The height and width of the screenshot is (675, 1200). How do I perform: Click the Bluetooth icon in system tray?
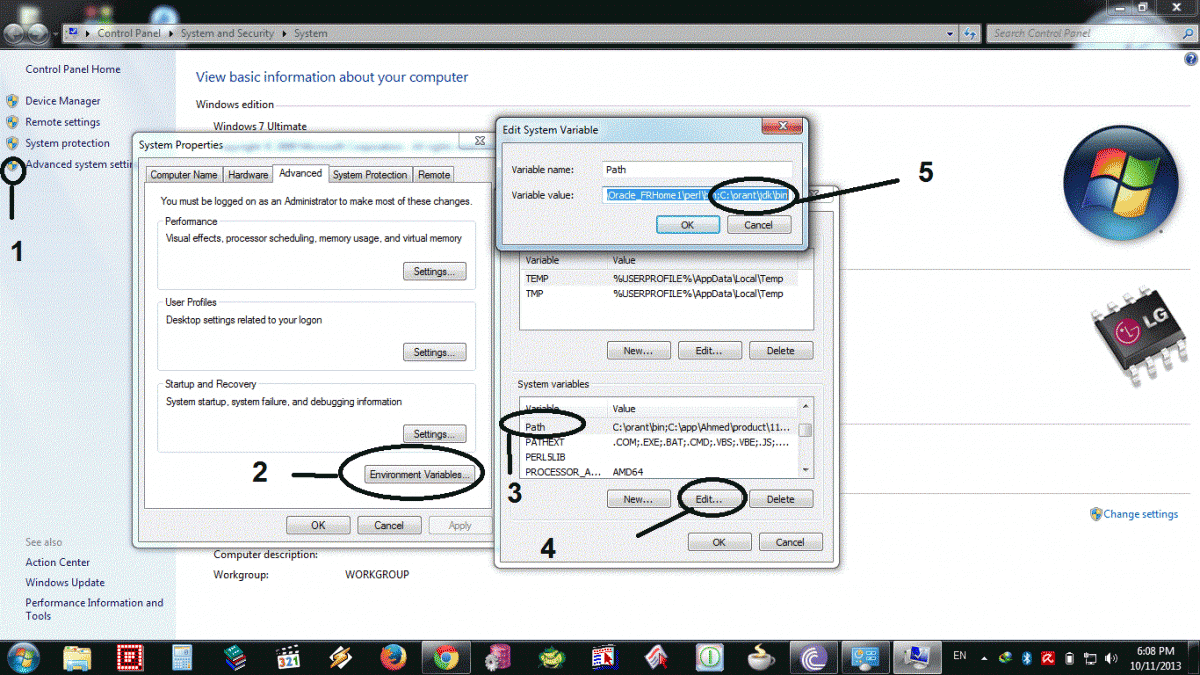point(1027,657)
